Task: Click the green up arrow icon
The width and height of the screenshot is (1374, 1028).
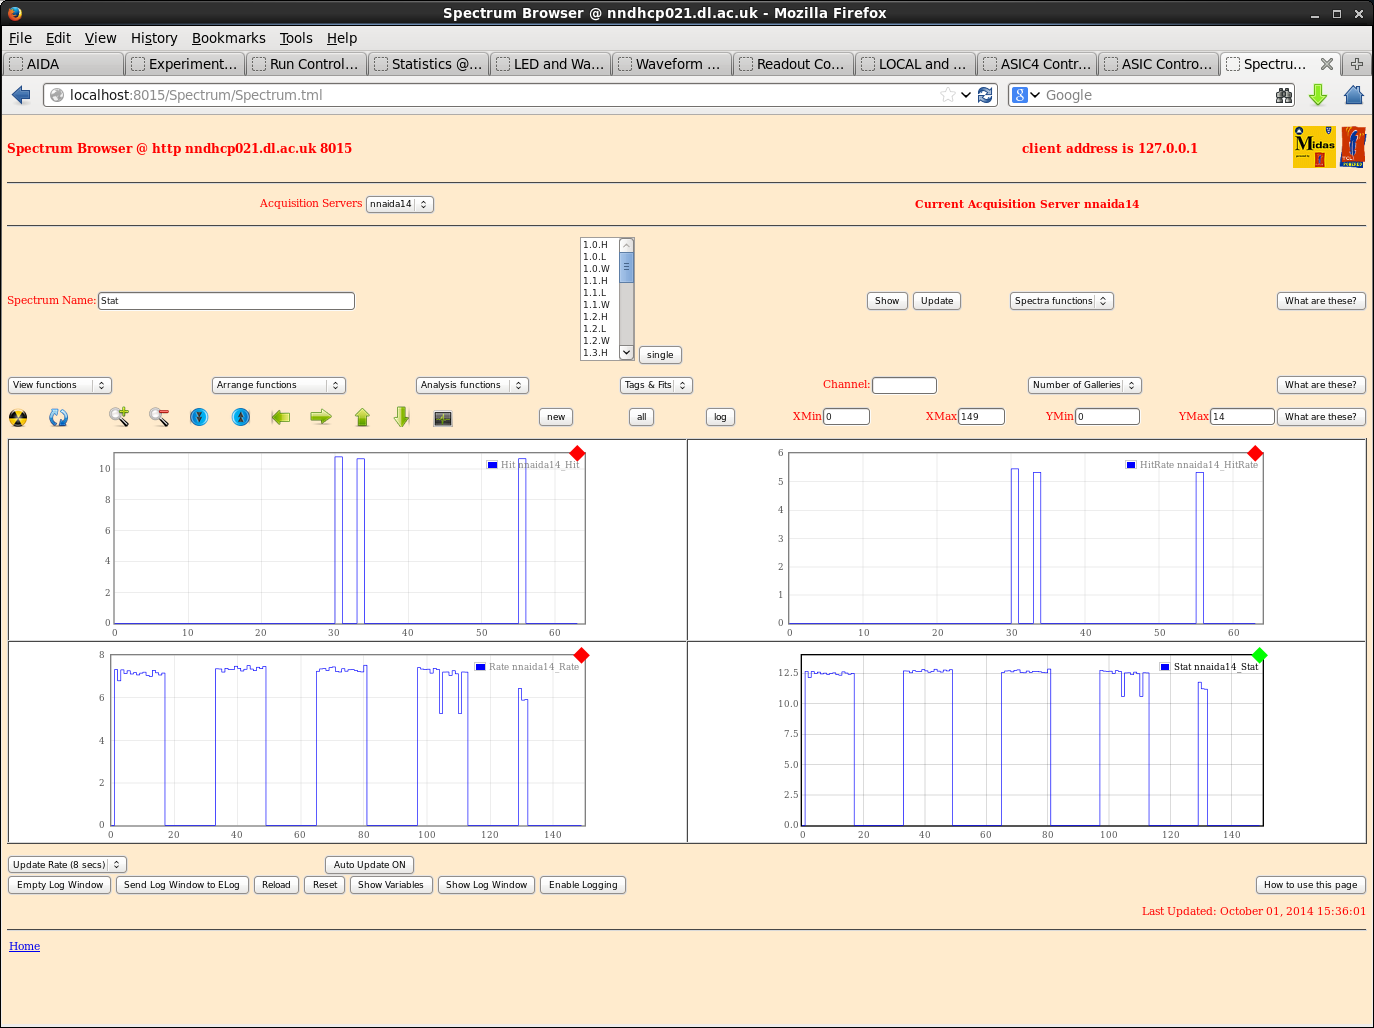Action: coord(362,417)
